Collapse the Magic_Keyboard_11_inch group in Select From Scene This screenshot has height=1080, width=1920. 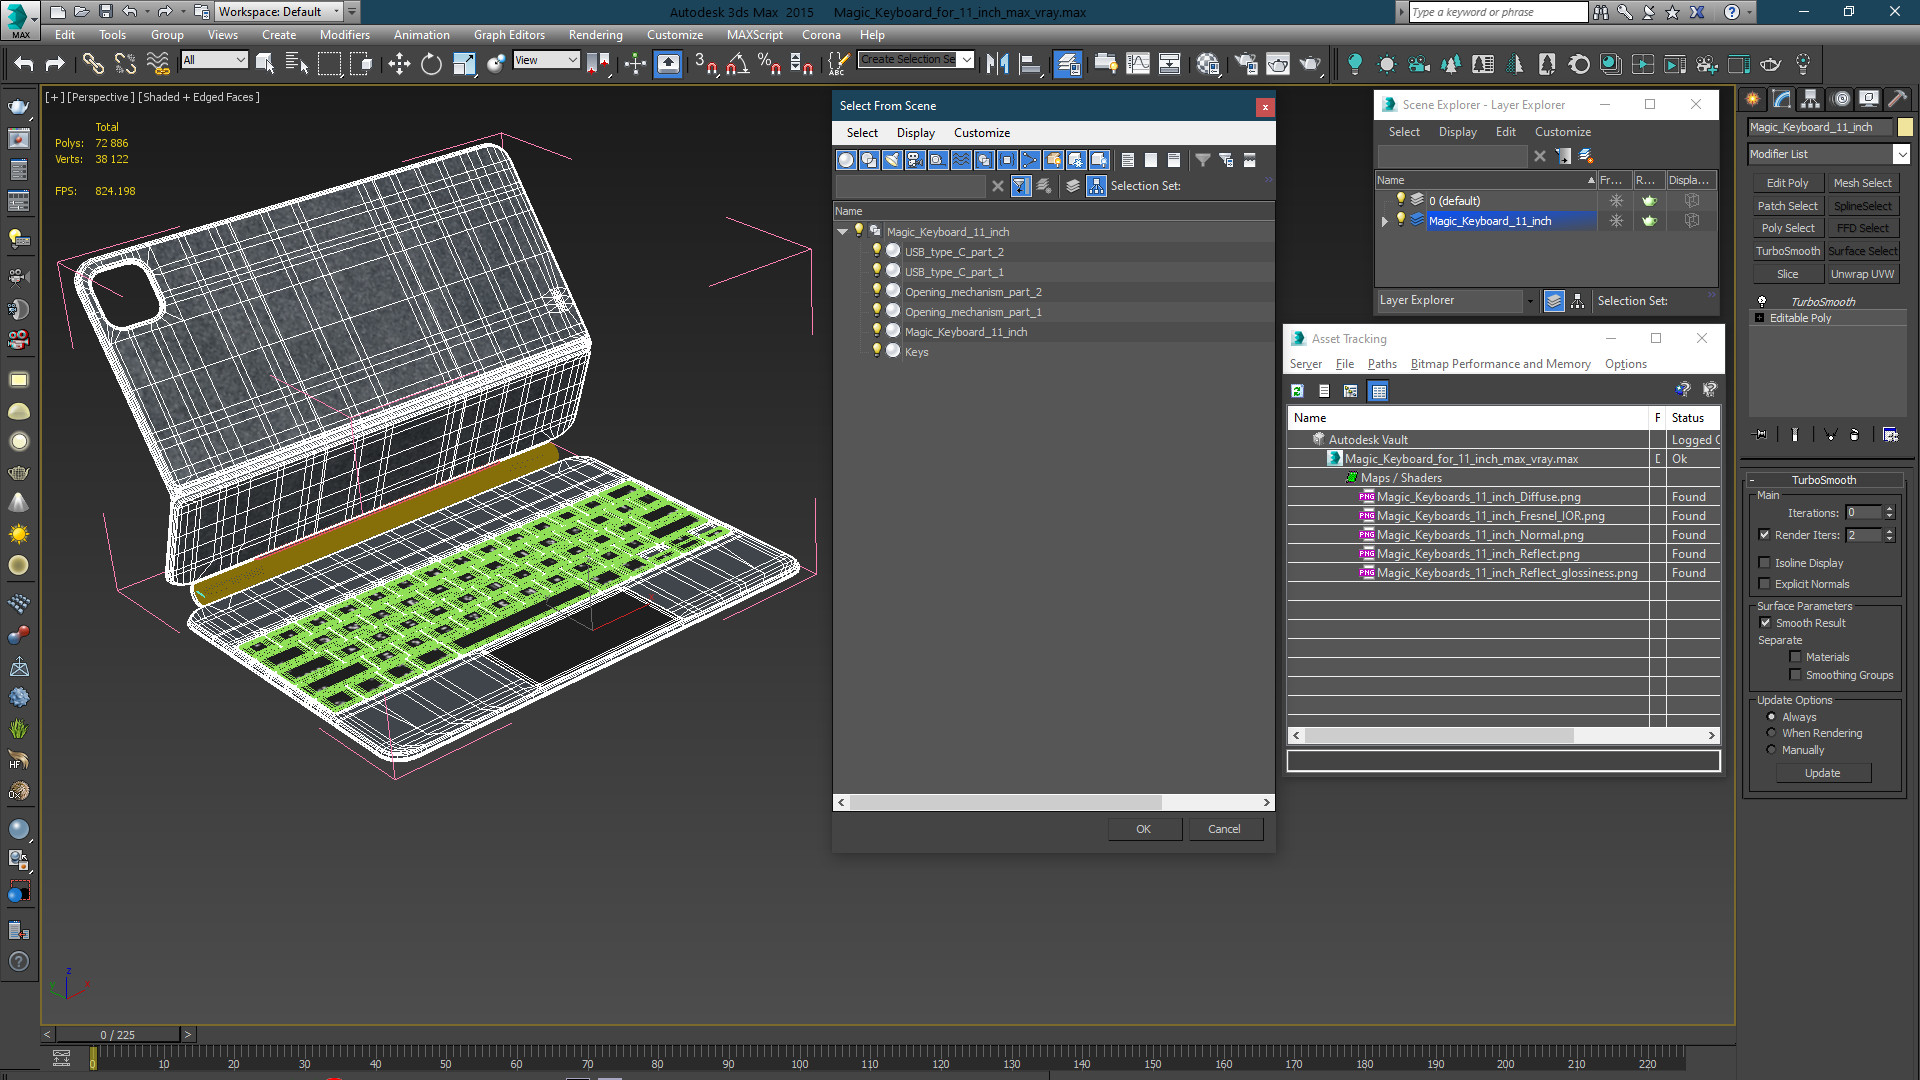[842, 231]
